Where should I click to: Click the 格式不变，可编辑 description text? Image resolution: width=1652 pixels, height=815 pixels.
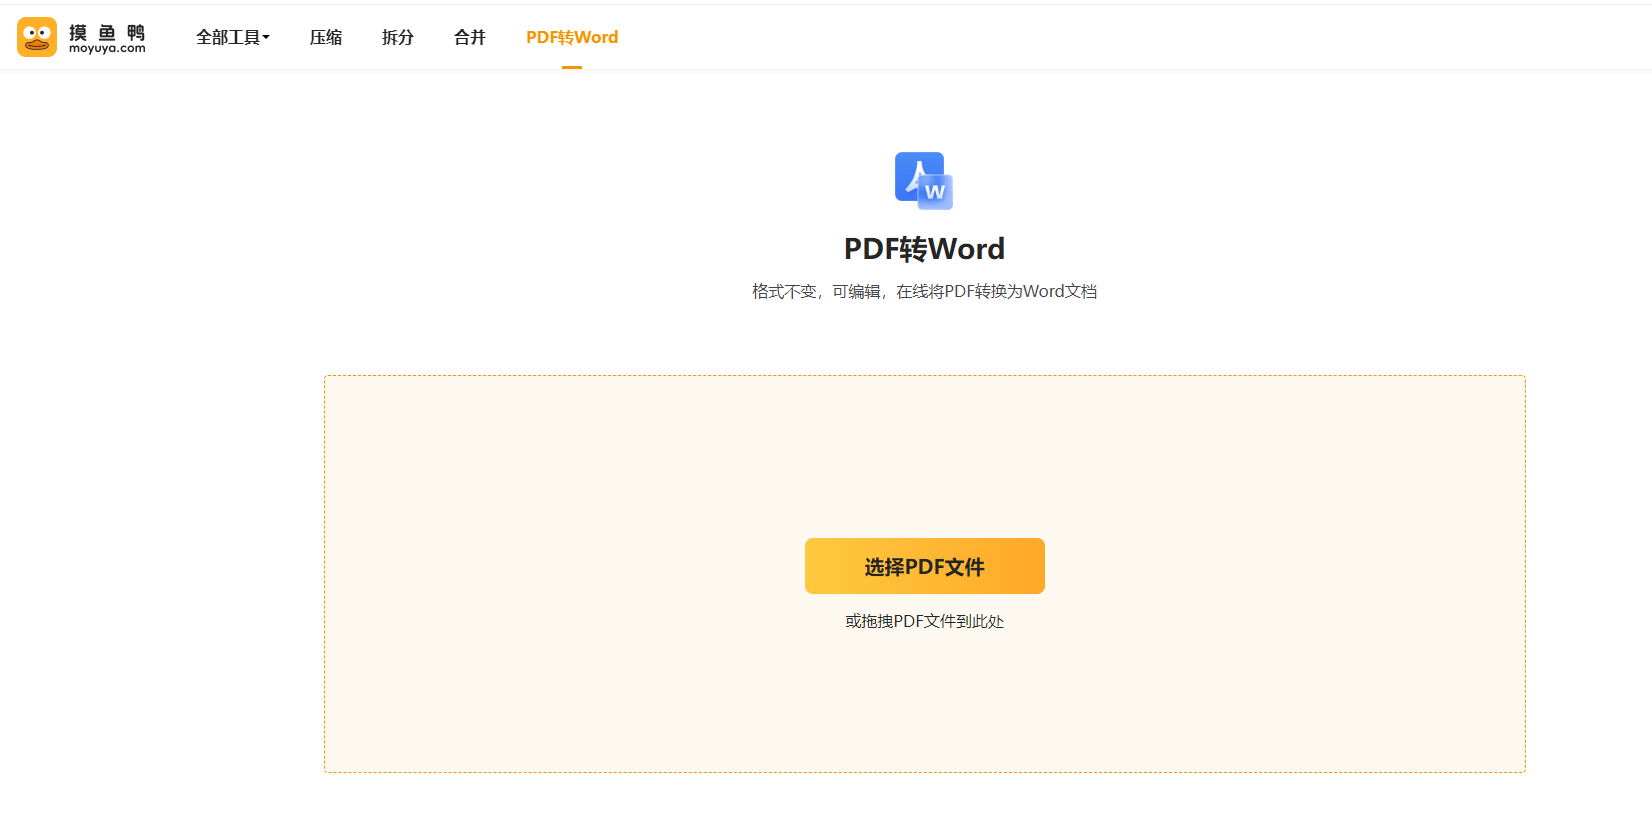[x=925, y=291]
